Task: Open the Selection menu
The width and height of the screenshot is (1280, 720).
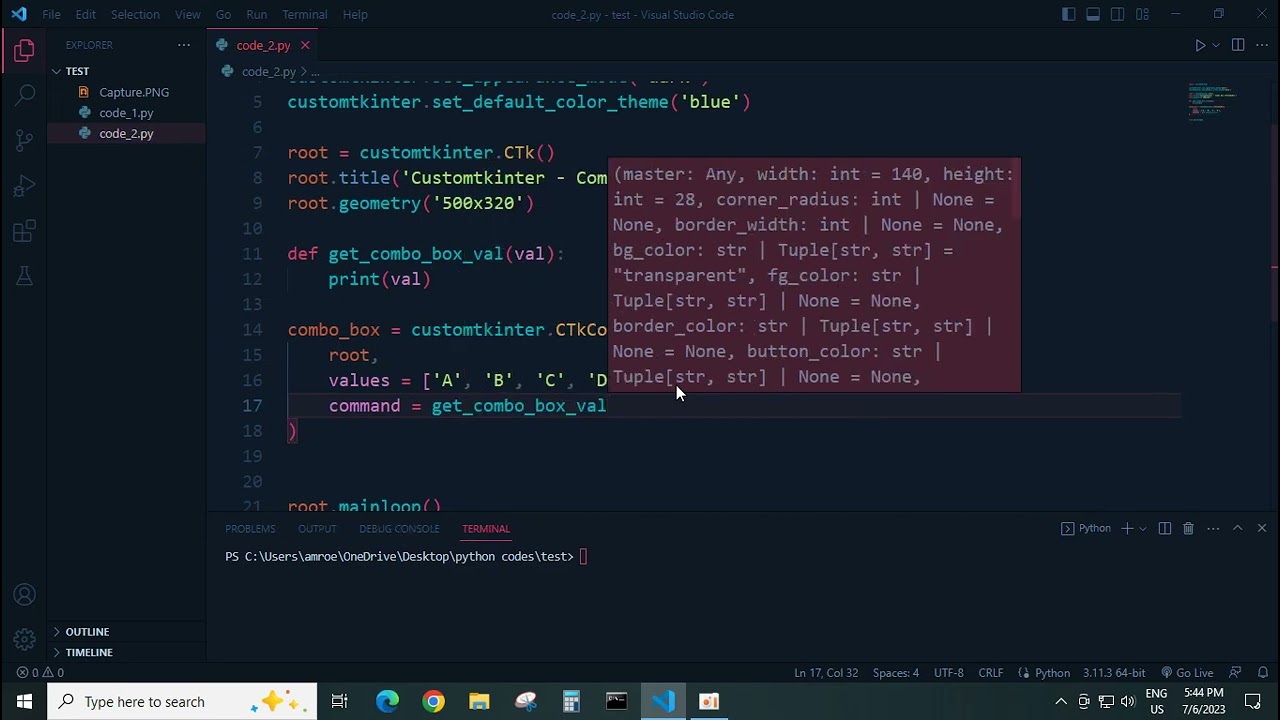Action: 135,14
